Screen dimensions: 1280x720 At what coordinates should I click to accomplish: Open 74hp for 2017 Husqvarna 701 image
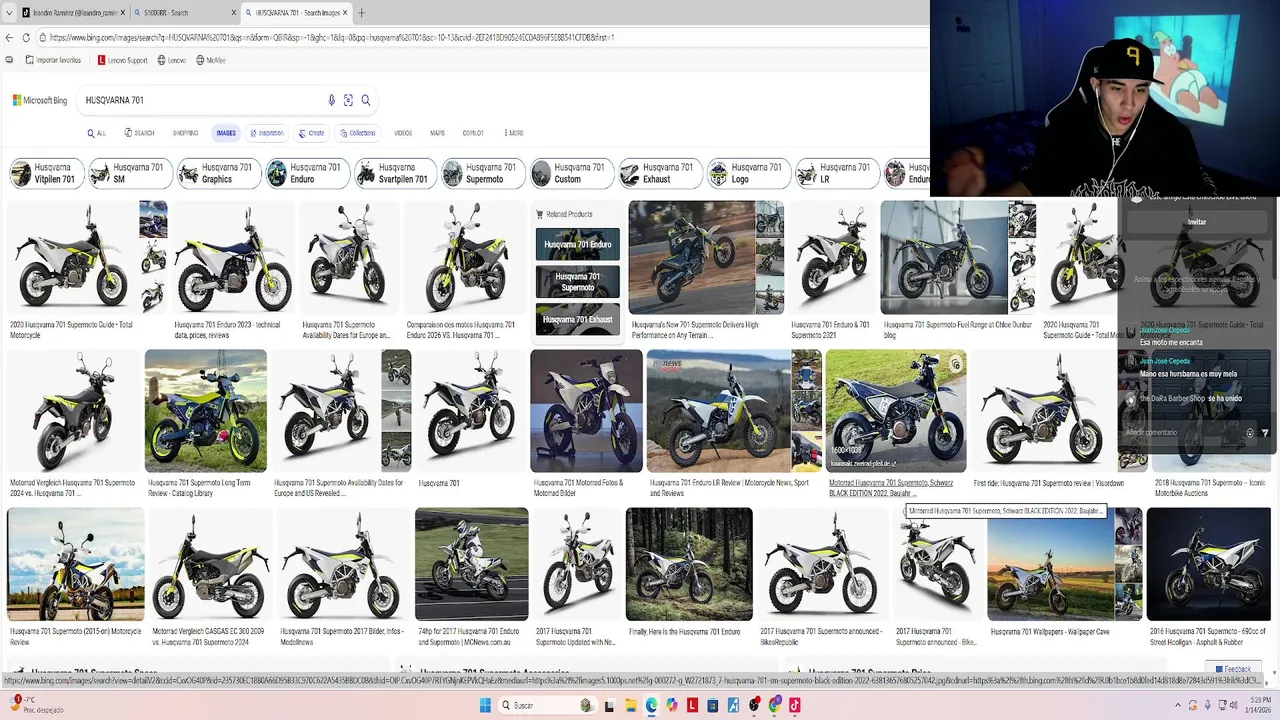471,564
